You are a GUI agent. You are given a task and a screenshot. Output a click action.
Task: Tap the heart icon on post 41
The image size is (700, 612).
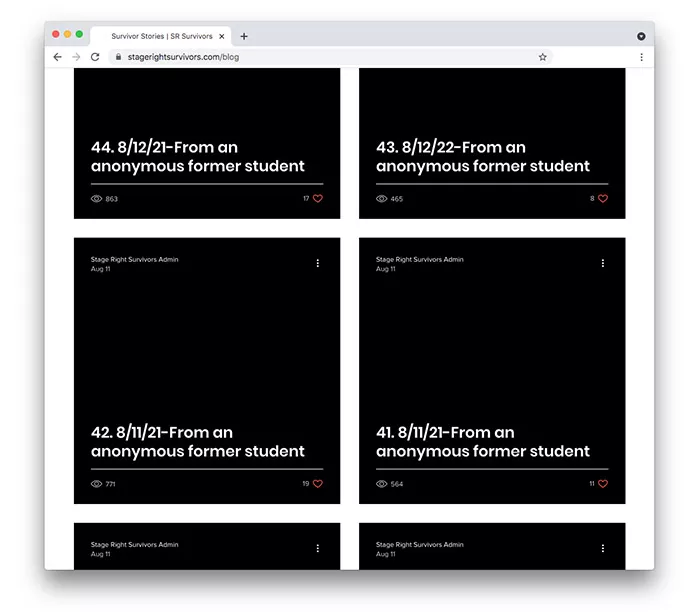pyautogui.click(x=603, y=484)
